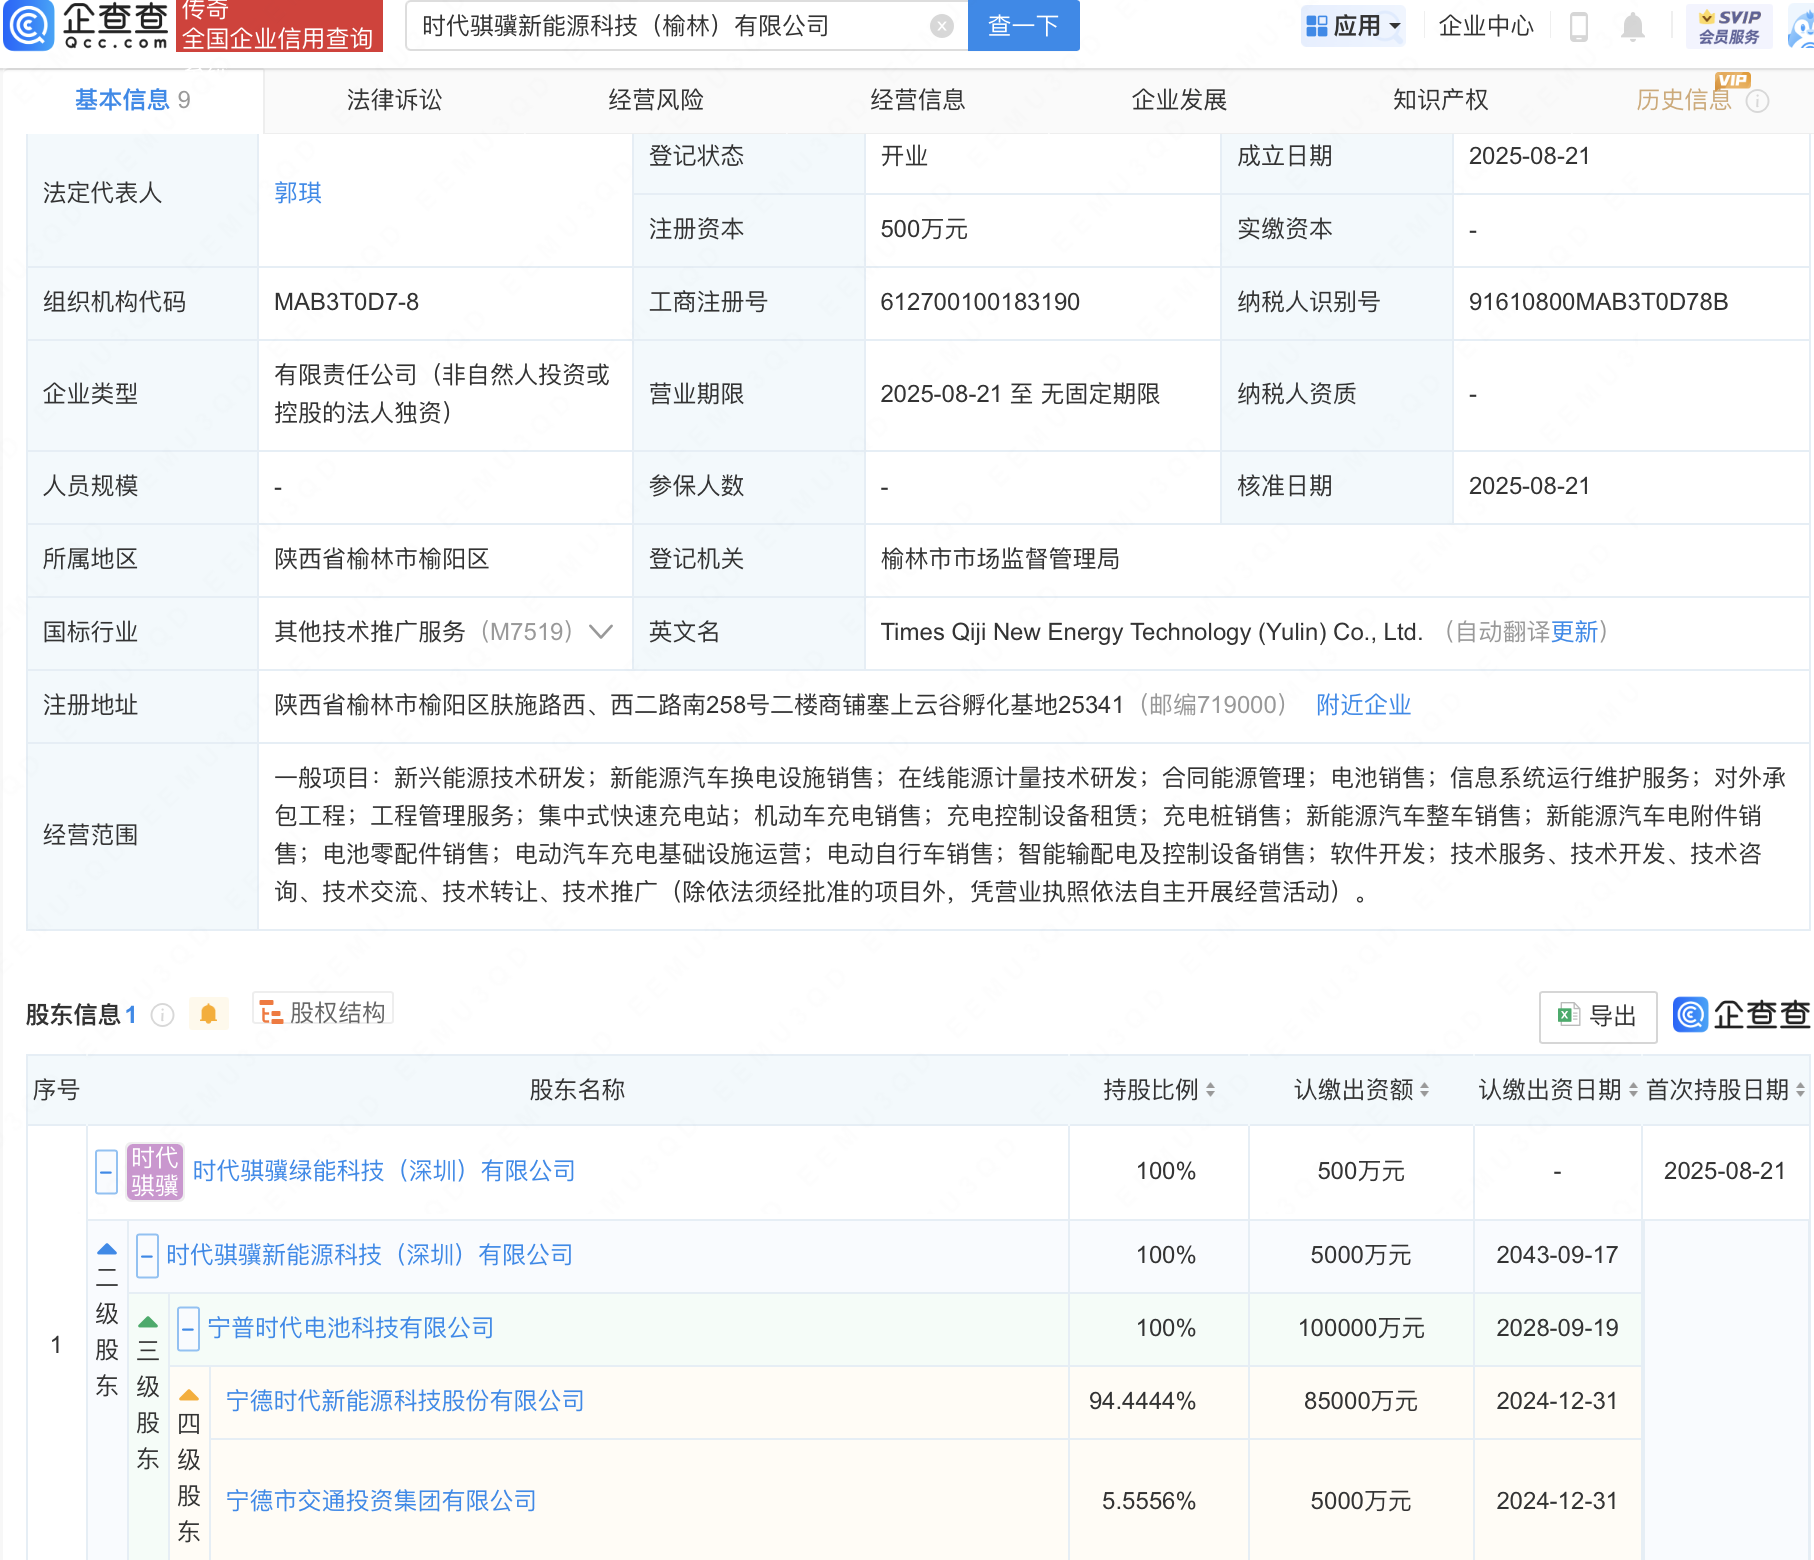Open 企业中心 enterprise center
The image size is (1814, 1560).
tap(1486, 26)
